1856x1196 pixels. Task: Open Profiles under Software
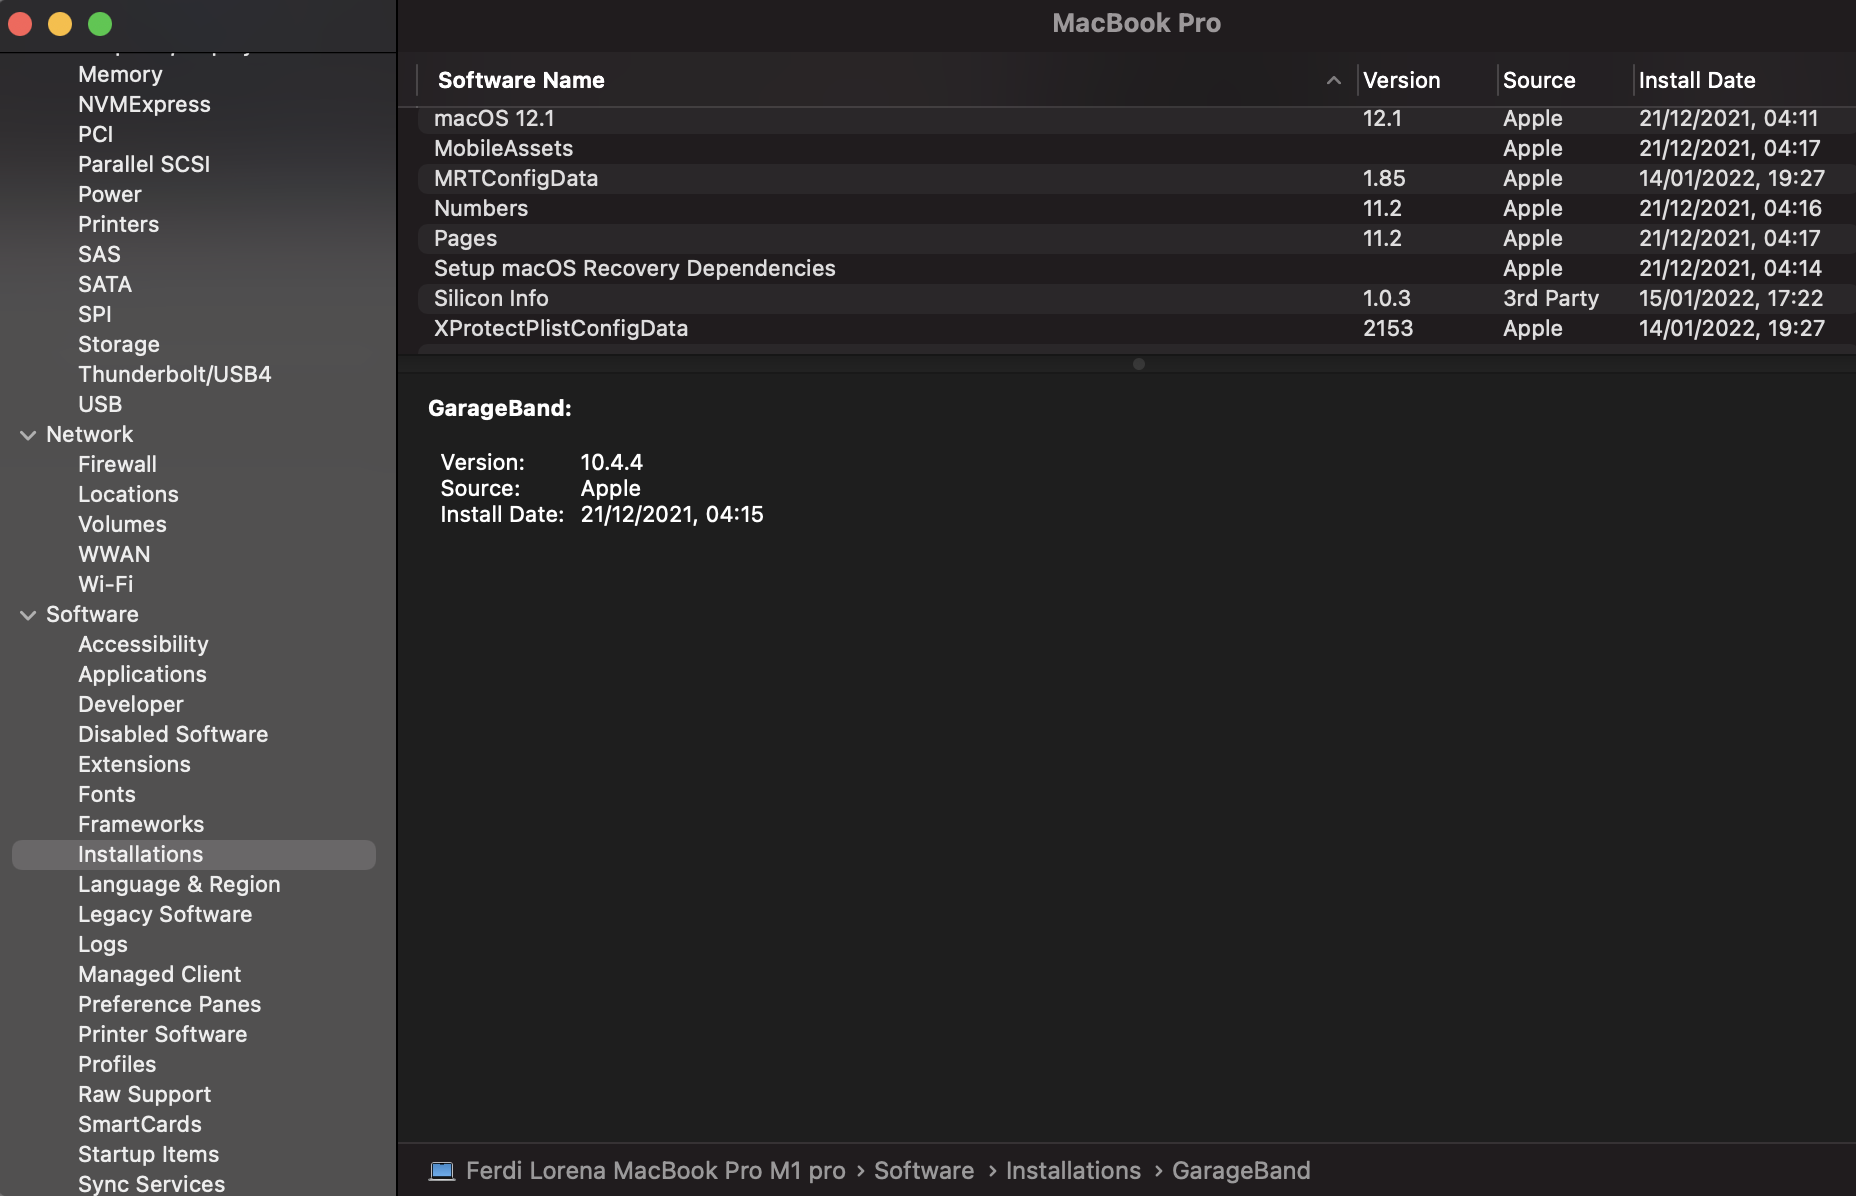point(117,1065)
